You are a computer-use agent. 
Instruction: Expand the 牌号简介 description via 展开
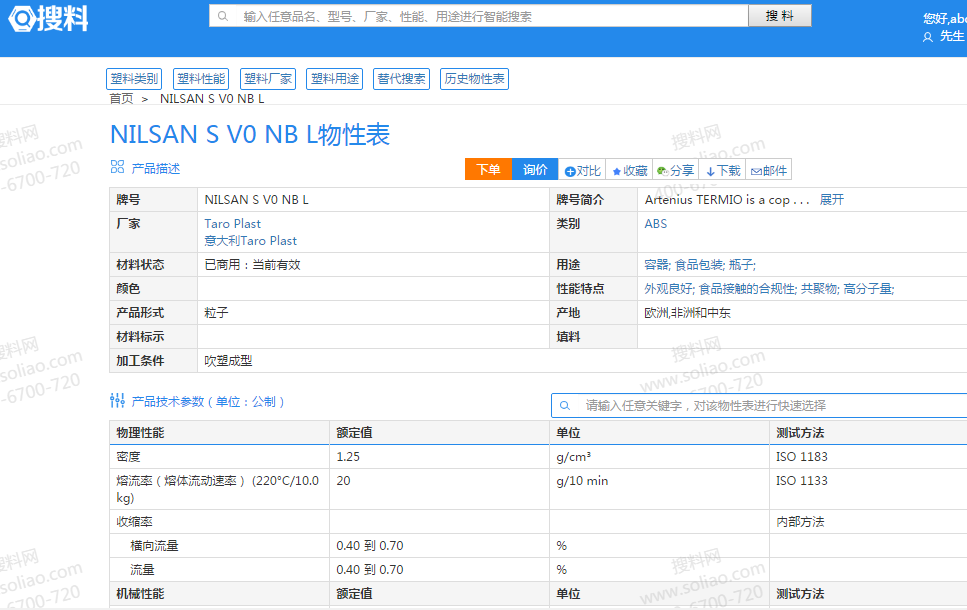(832, 199)
